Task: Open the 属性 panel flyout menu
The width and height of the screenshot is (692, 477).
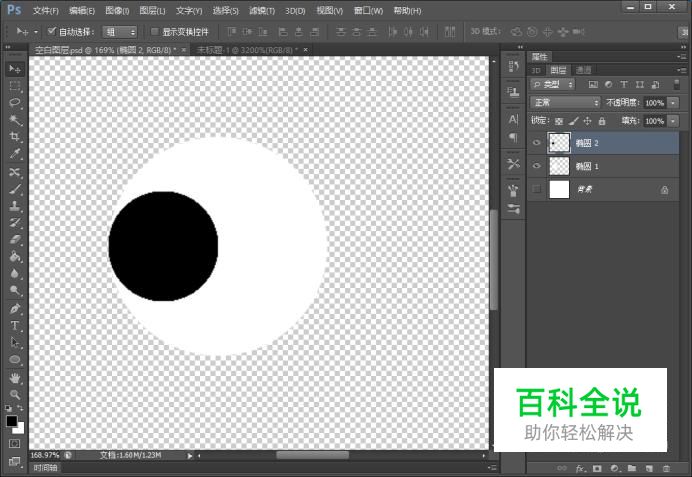Action: click(681, 56)
